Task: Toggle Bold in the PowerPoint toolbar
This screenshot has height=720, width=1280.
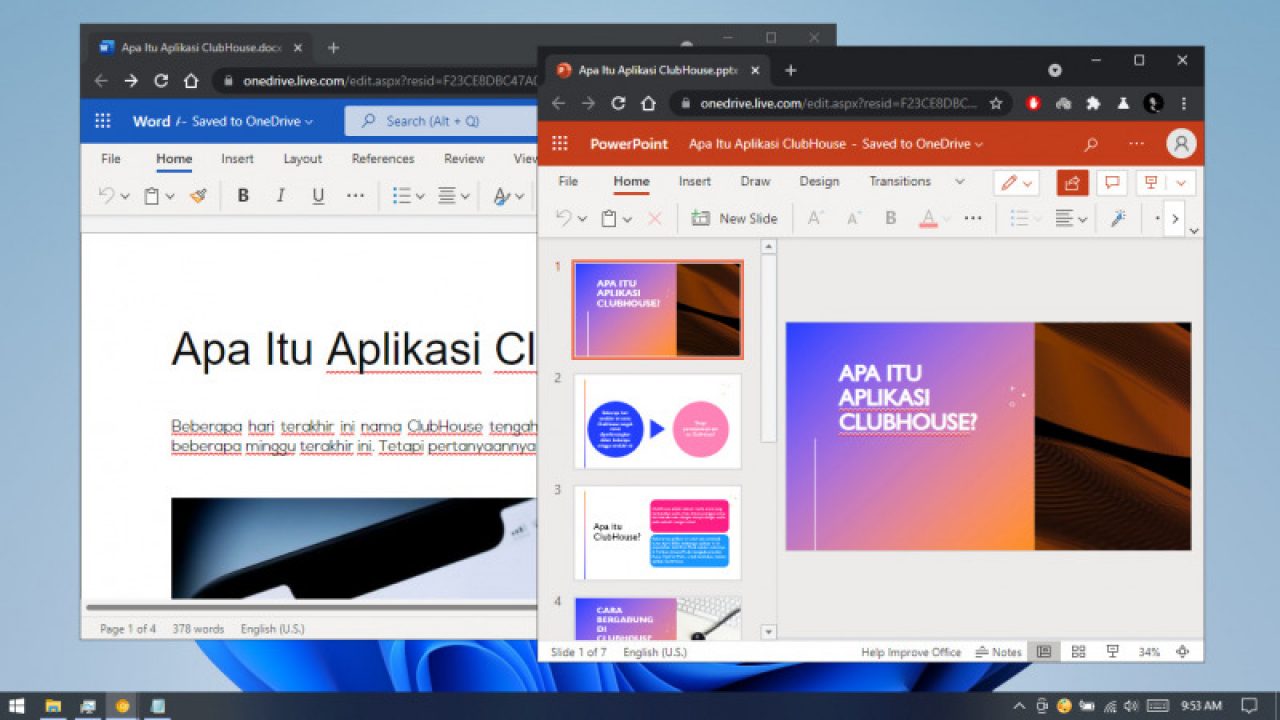Action: click(x=890, y=218)
